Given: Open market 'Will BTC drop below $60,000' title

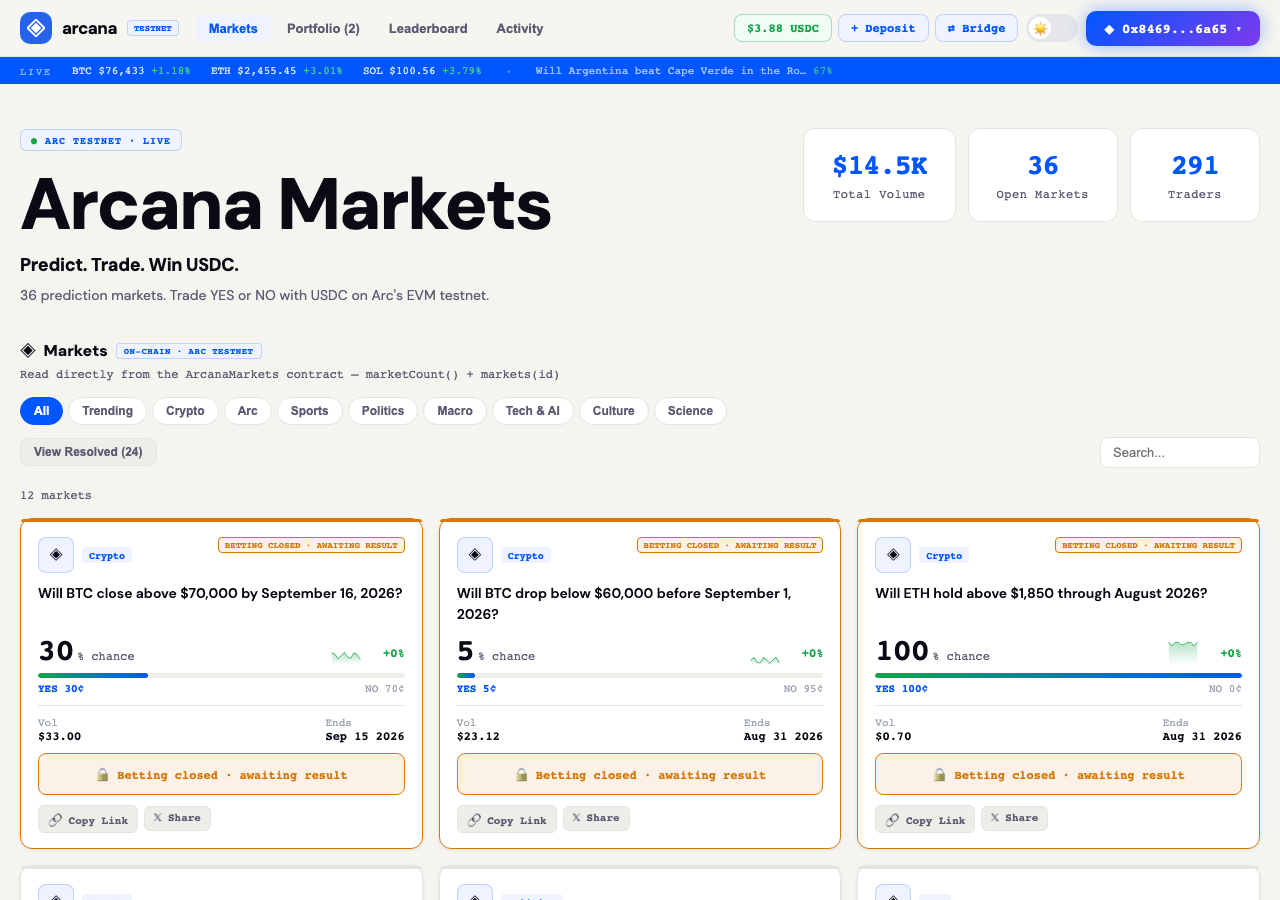Looking at the screenshot, I should point(624,603).
